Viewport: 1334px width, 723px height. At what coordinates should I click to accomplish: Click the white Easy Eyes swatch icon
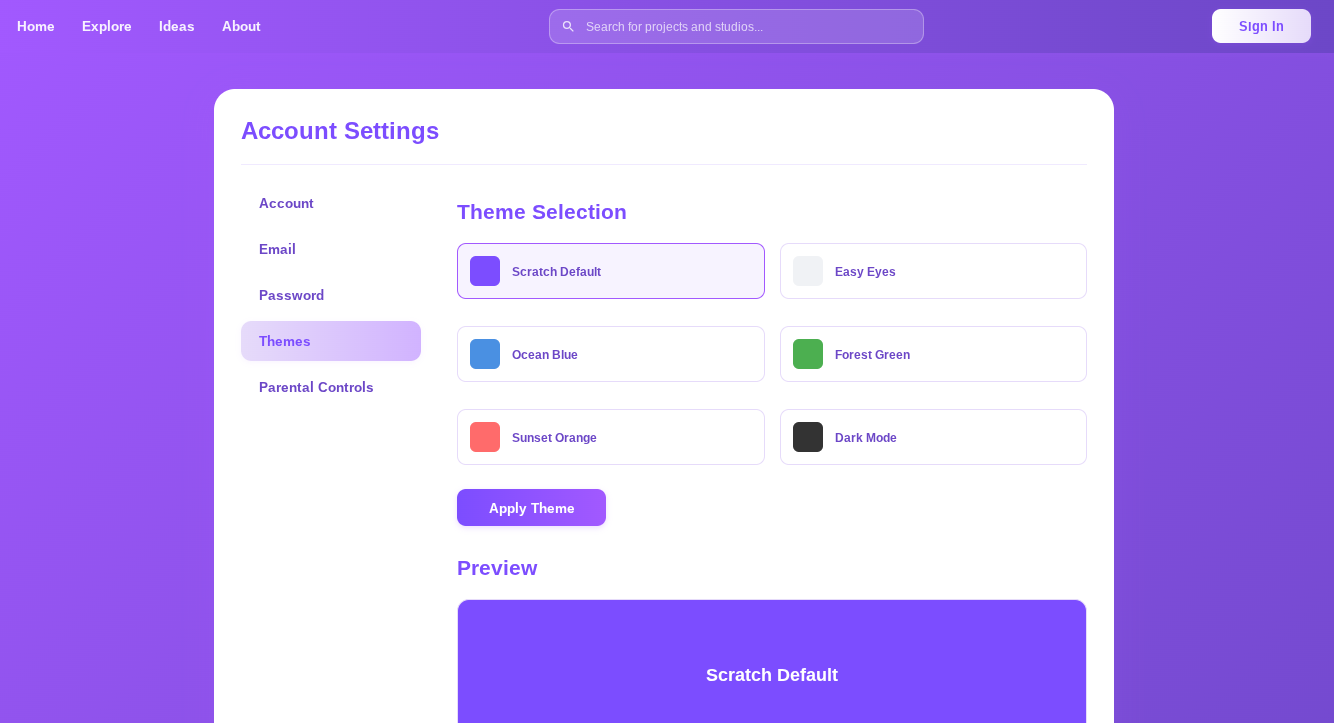pyautogui.click(x=807, y=270)
